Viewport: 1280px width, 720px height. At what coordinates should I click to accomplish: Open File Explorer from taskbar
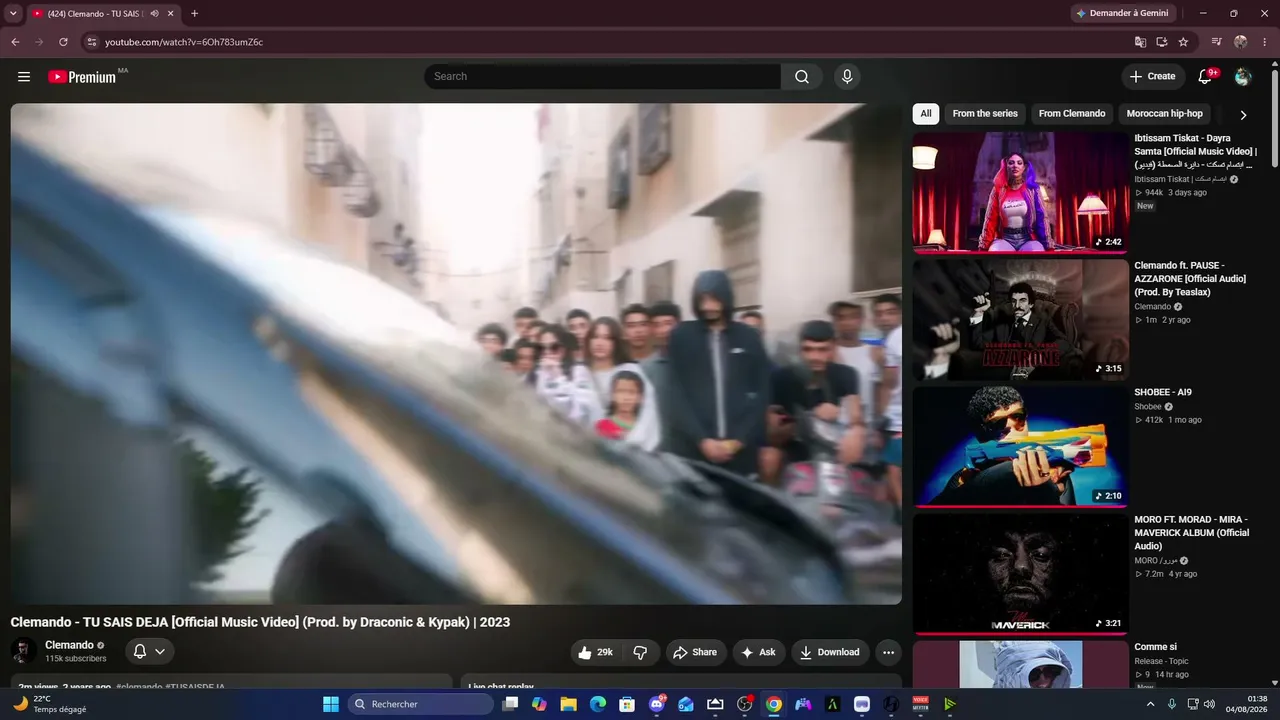(568, 704)
